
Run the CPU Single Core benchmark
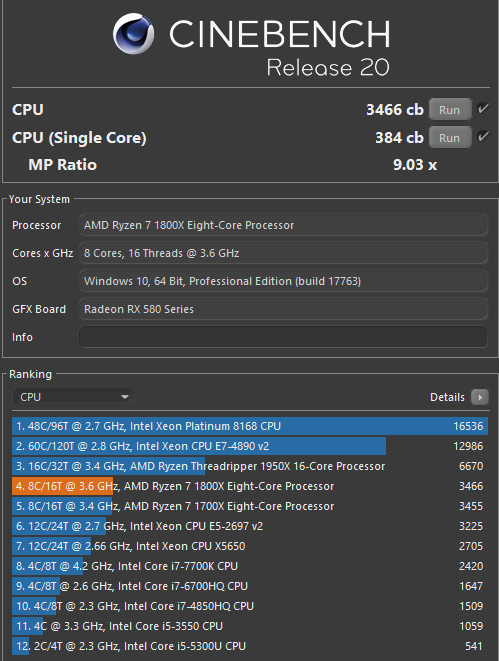450,138
